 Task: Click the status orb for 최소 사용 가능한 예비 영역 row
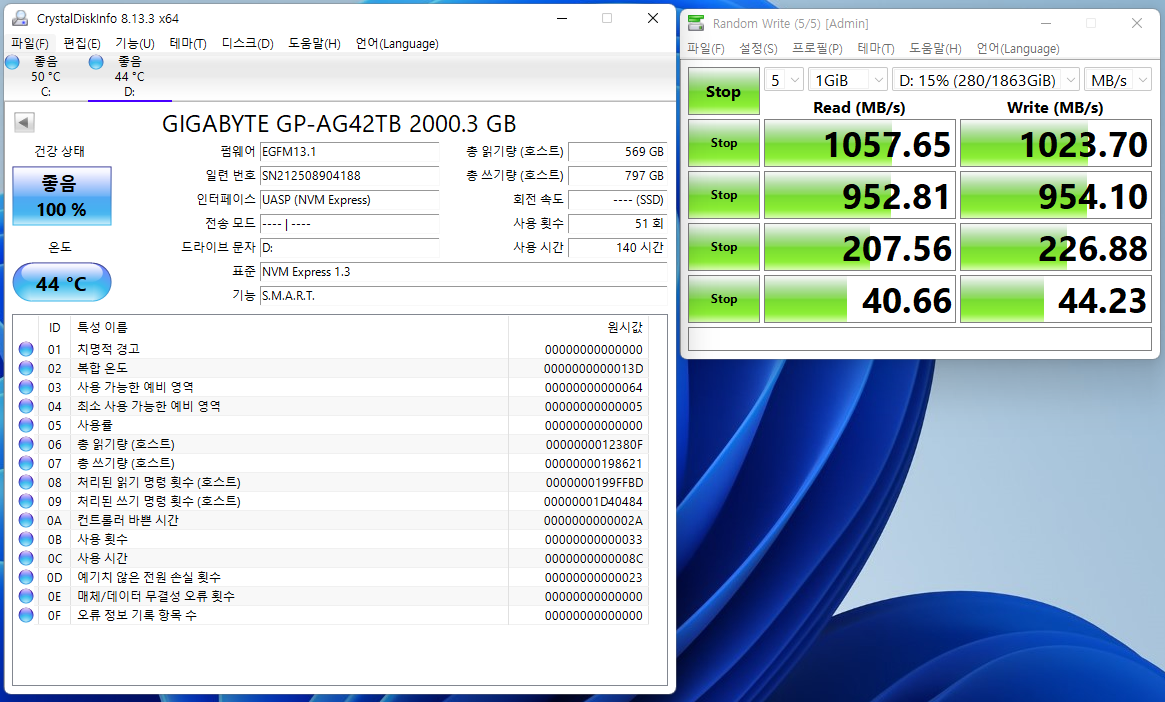pos(26,406)
